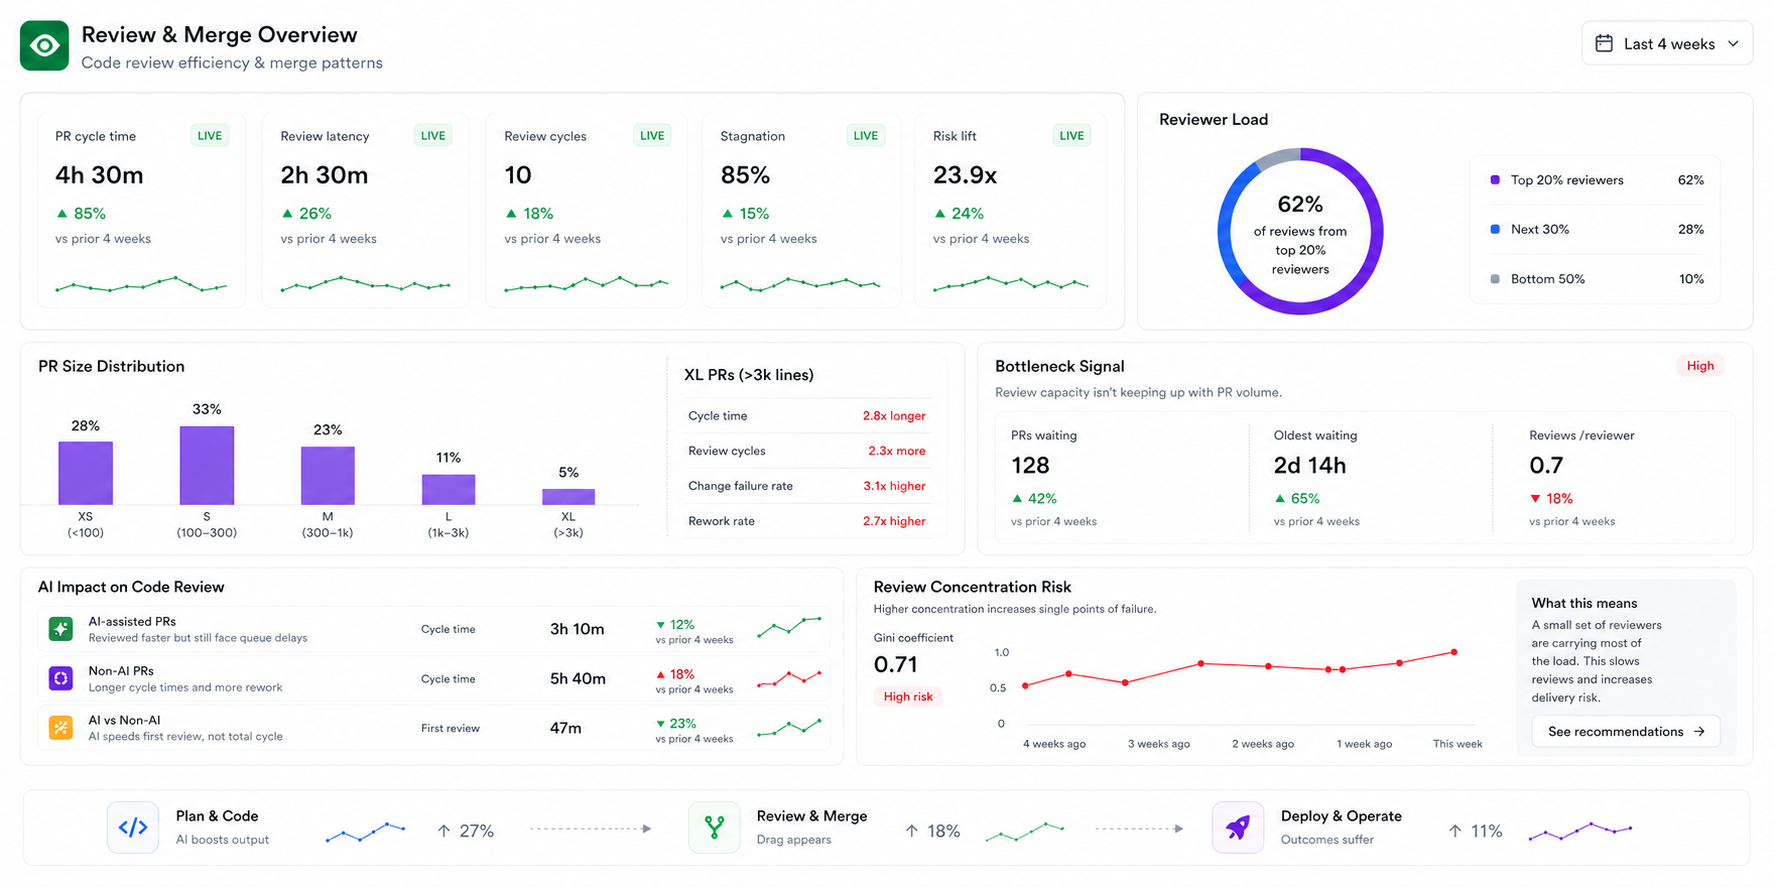Click the '85%' Stagnation value
The width and height of the screenshot is (1774, 887).
point(745,175)
